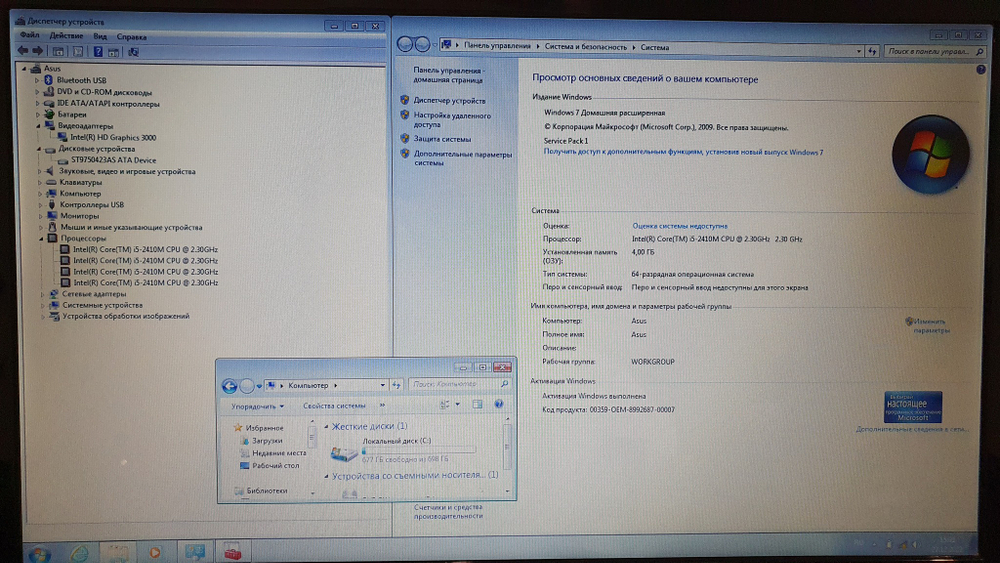
Task: Click Панель управления - домашняя страница link
Action: [448, 75]
